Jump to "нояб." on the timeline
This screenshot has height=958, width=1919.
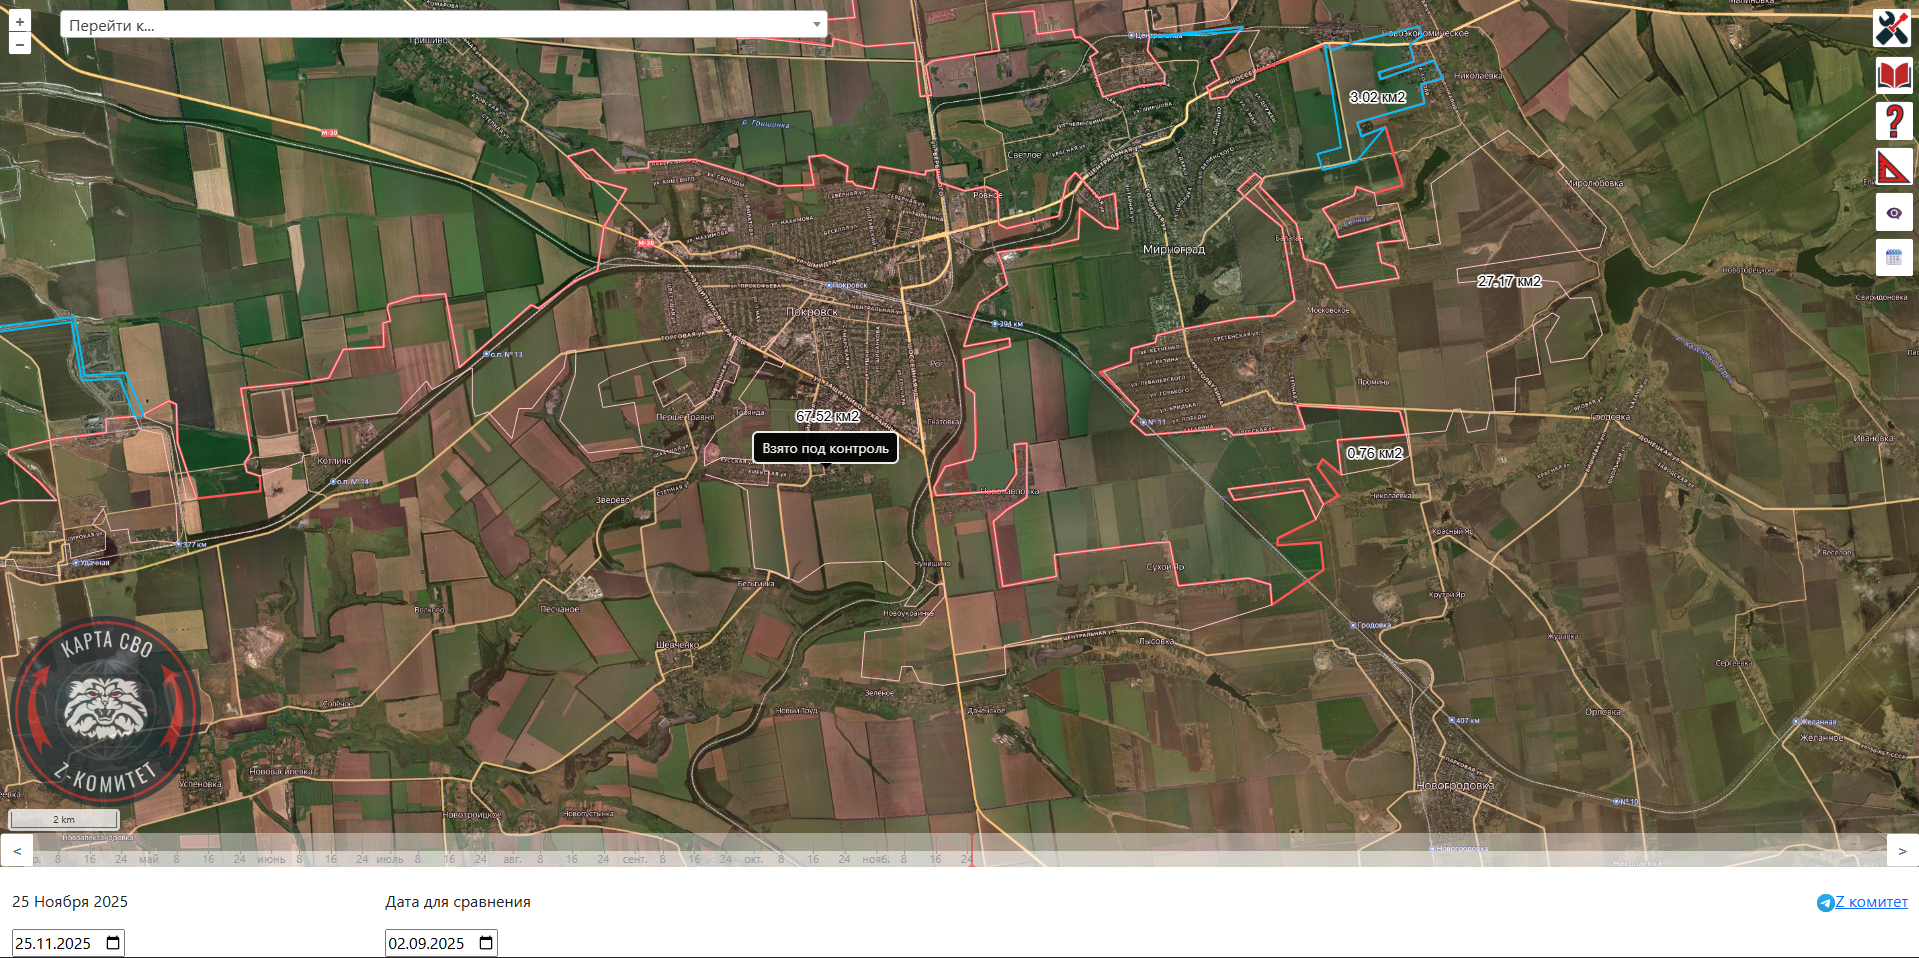(x=875, y=859)
